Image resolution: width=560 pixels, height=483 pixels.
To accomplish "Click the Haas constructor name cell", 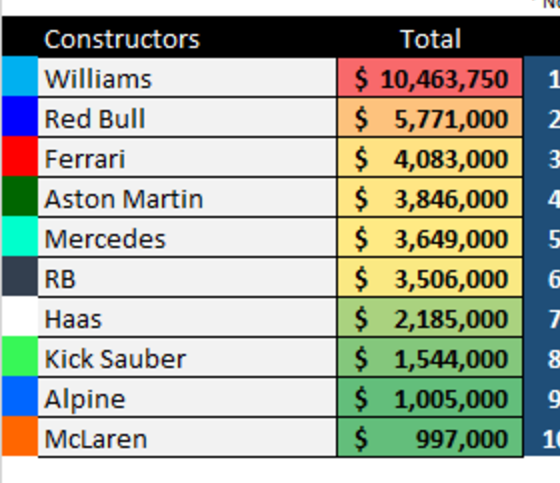I will click(187, 317).
